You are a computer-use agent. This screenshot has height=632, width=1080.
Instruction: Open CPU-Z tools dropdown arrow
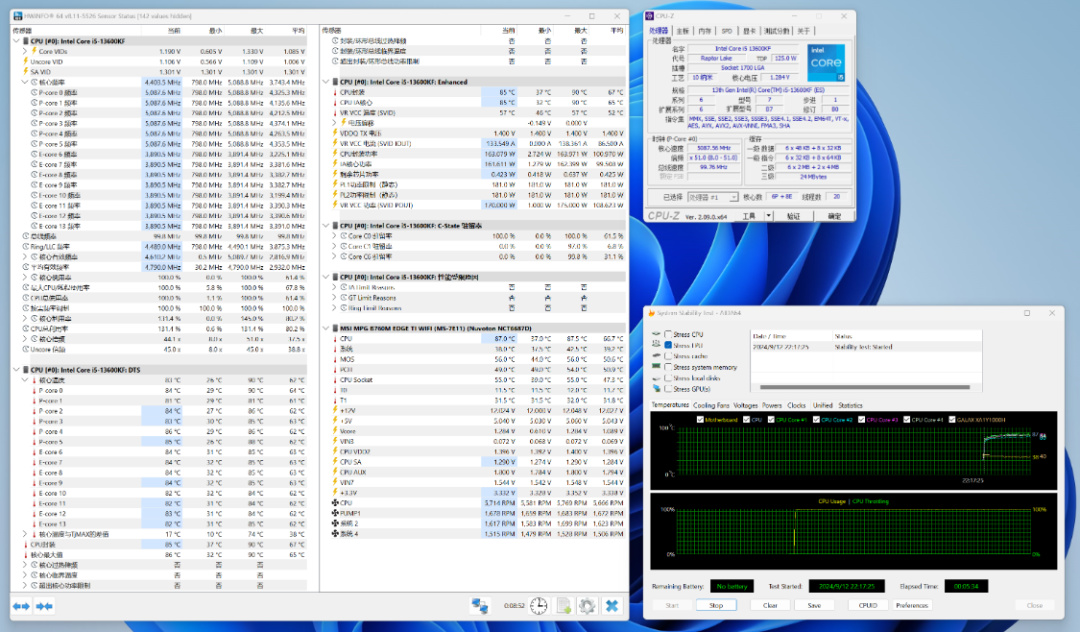tap(770, 216)
